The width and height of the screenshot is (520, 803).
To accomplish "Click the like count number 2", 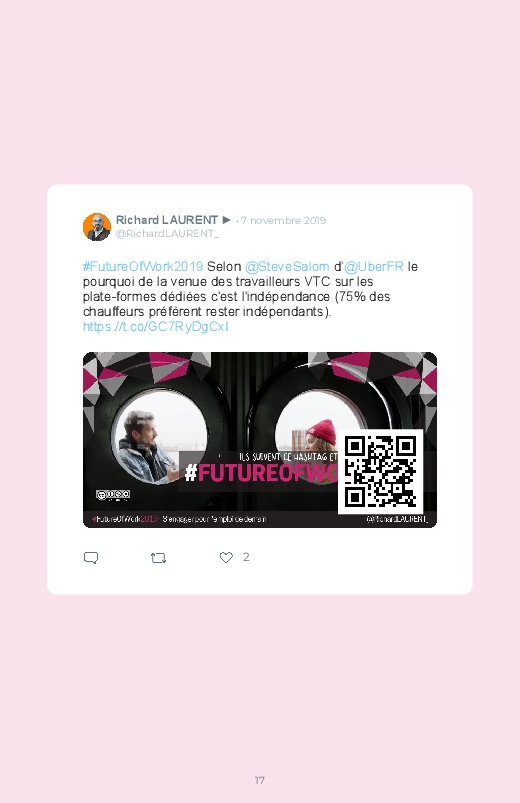I will pos(246,557).
